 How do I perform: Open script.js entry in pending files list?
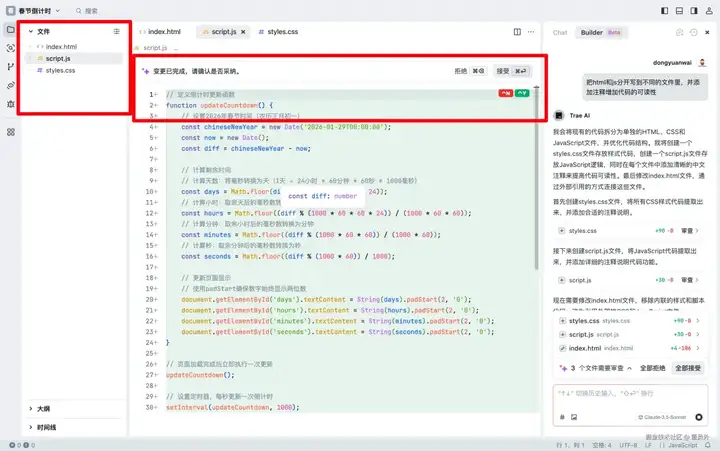click(629, 334)
